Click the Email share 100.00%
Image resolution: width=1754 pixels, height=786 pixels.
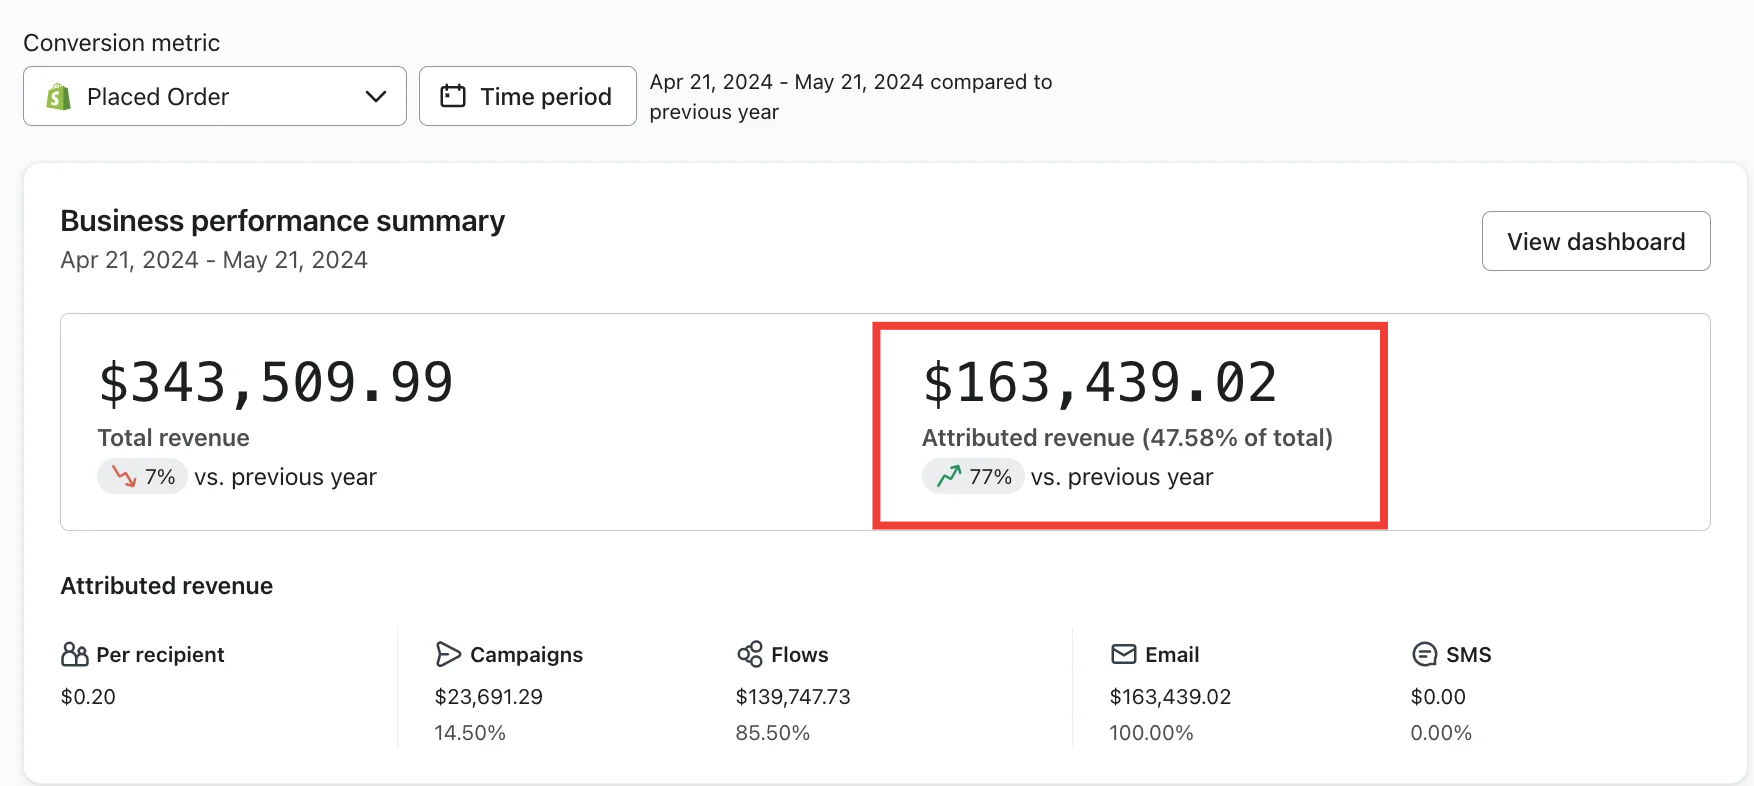1152,733
